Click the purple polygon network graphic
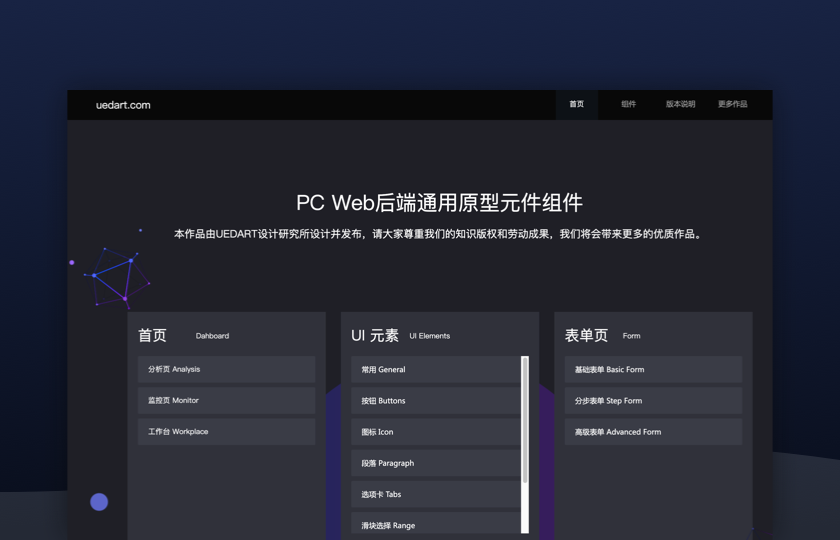 [x=114, y=273]
